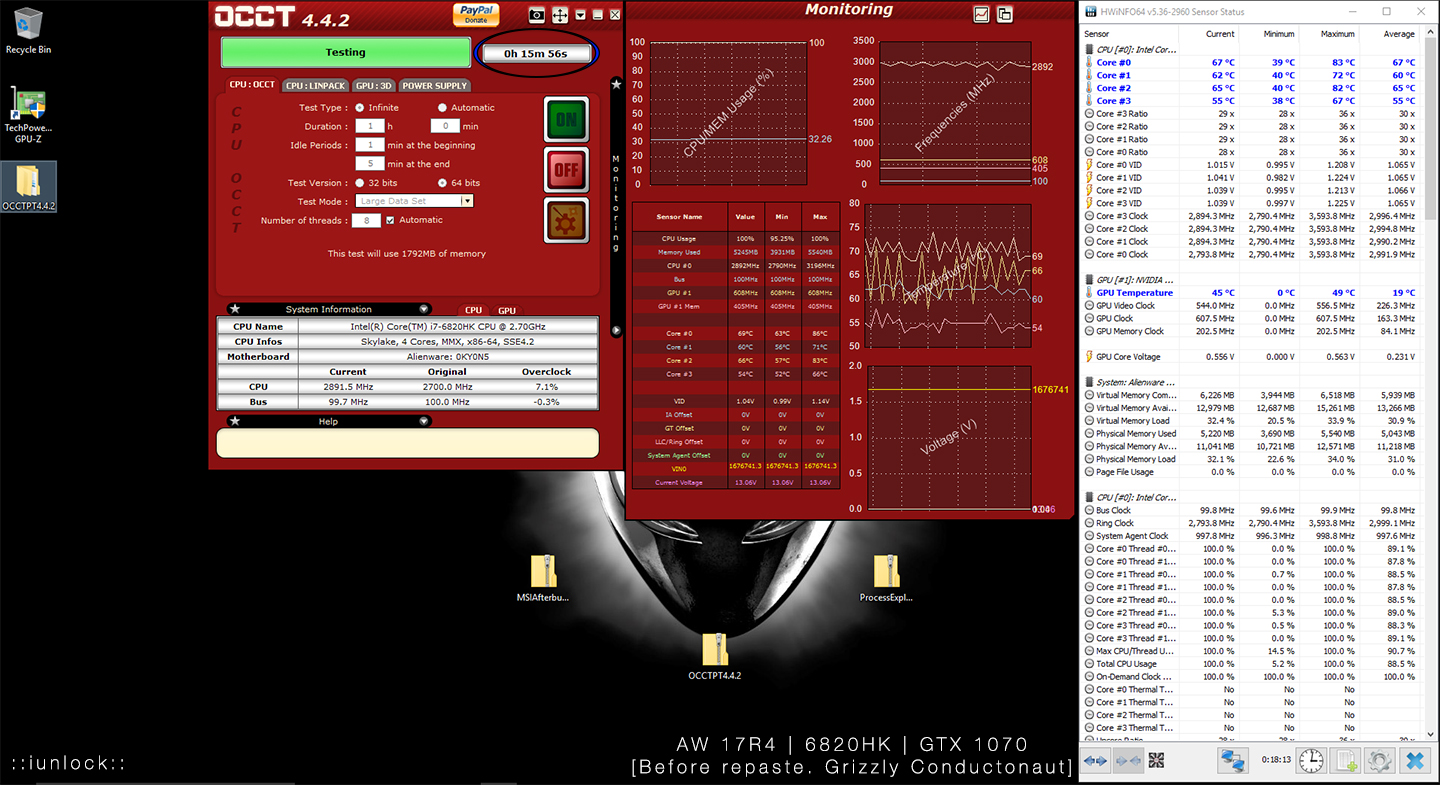Image resolution: width=1440 pixels, height=785 pixels.
Task: Open the OCCT title bar down-arrow menu
Action: (x=580, y=15)
